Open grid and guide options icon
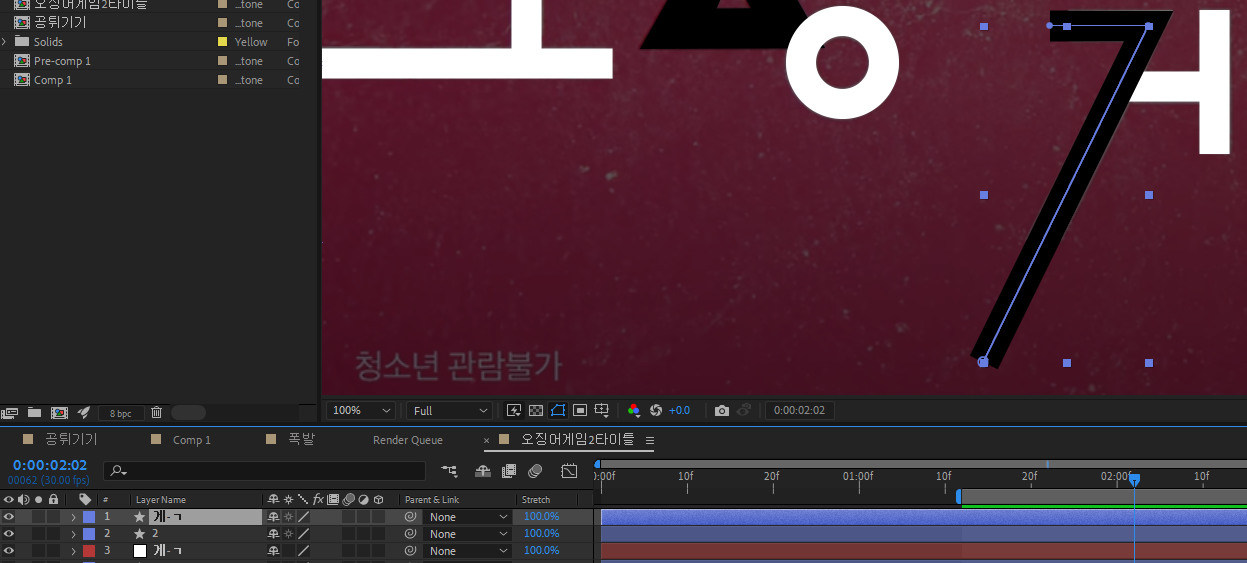The image size is (1247, 563). [x=602, y=410]
